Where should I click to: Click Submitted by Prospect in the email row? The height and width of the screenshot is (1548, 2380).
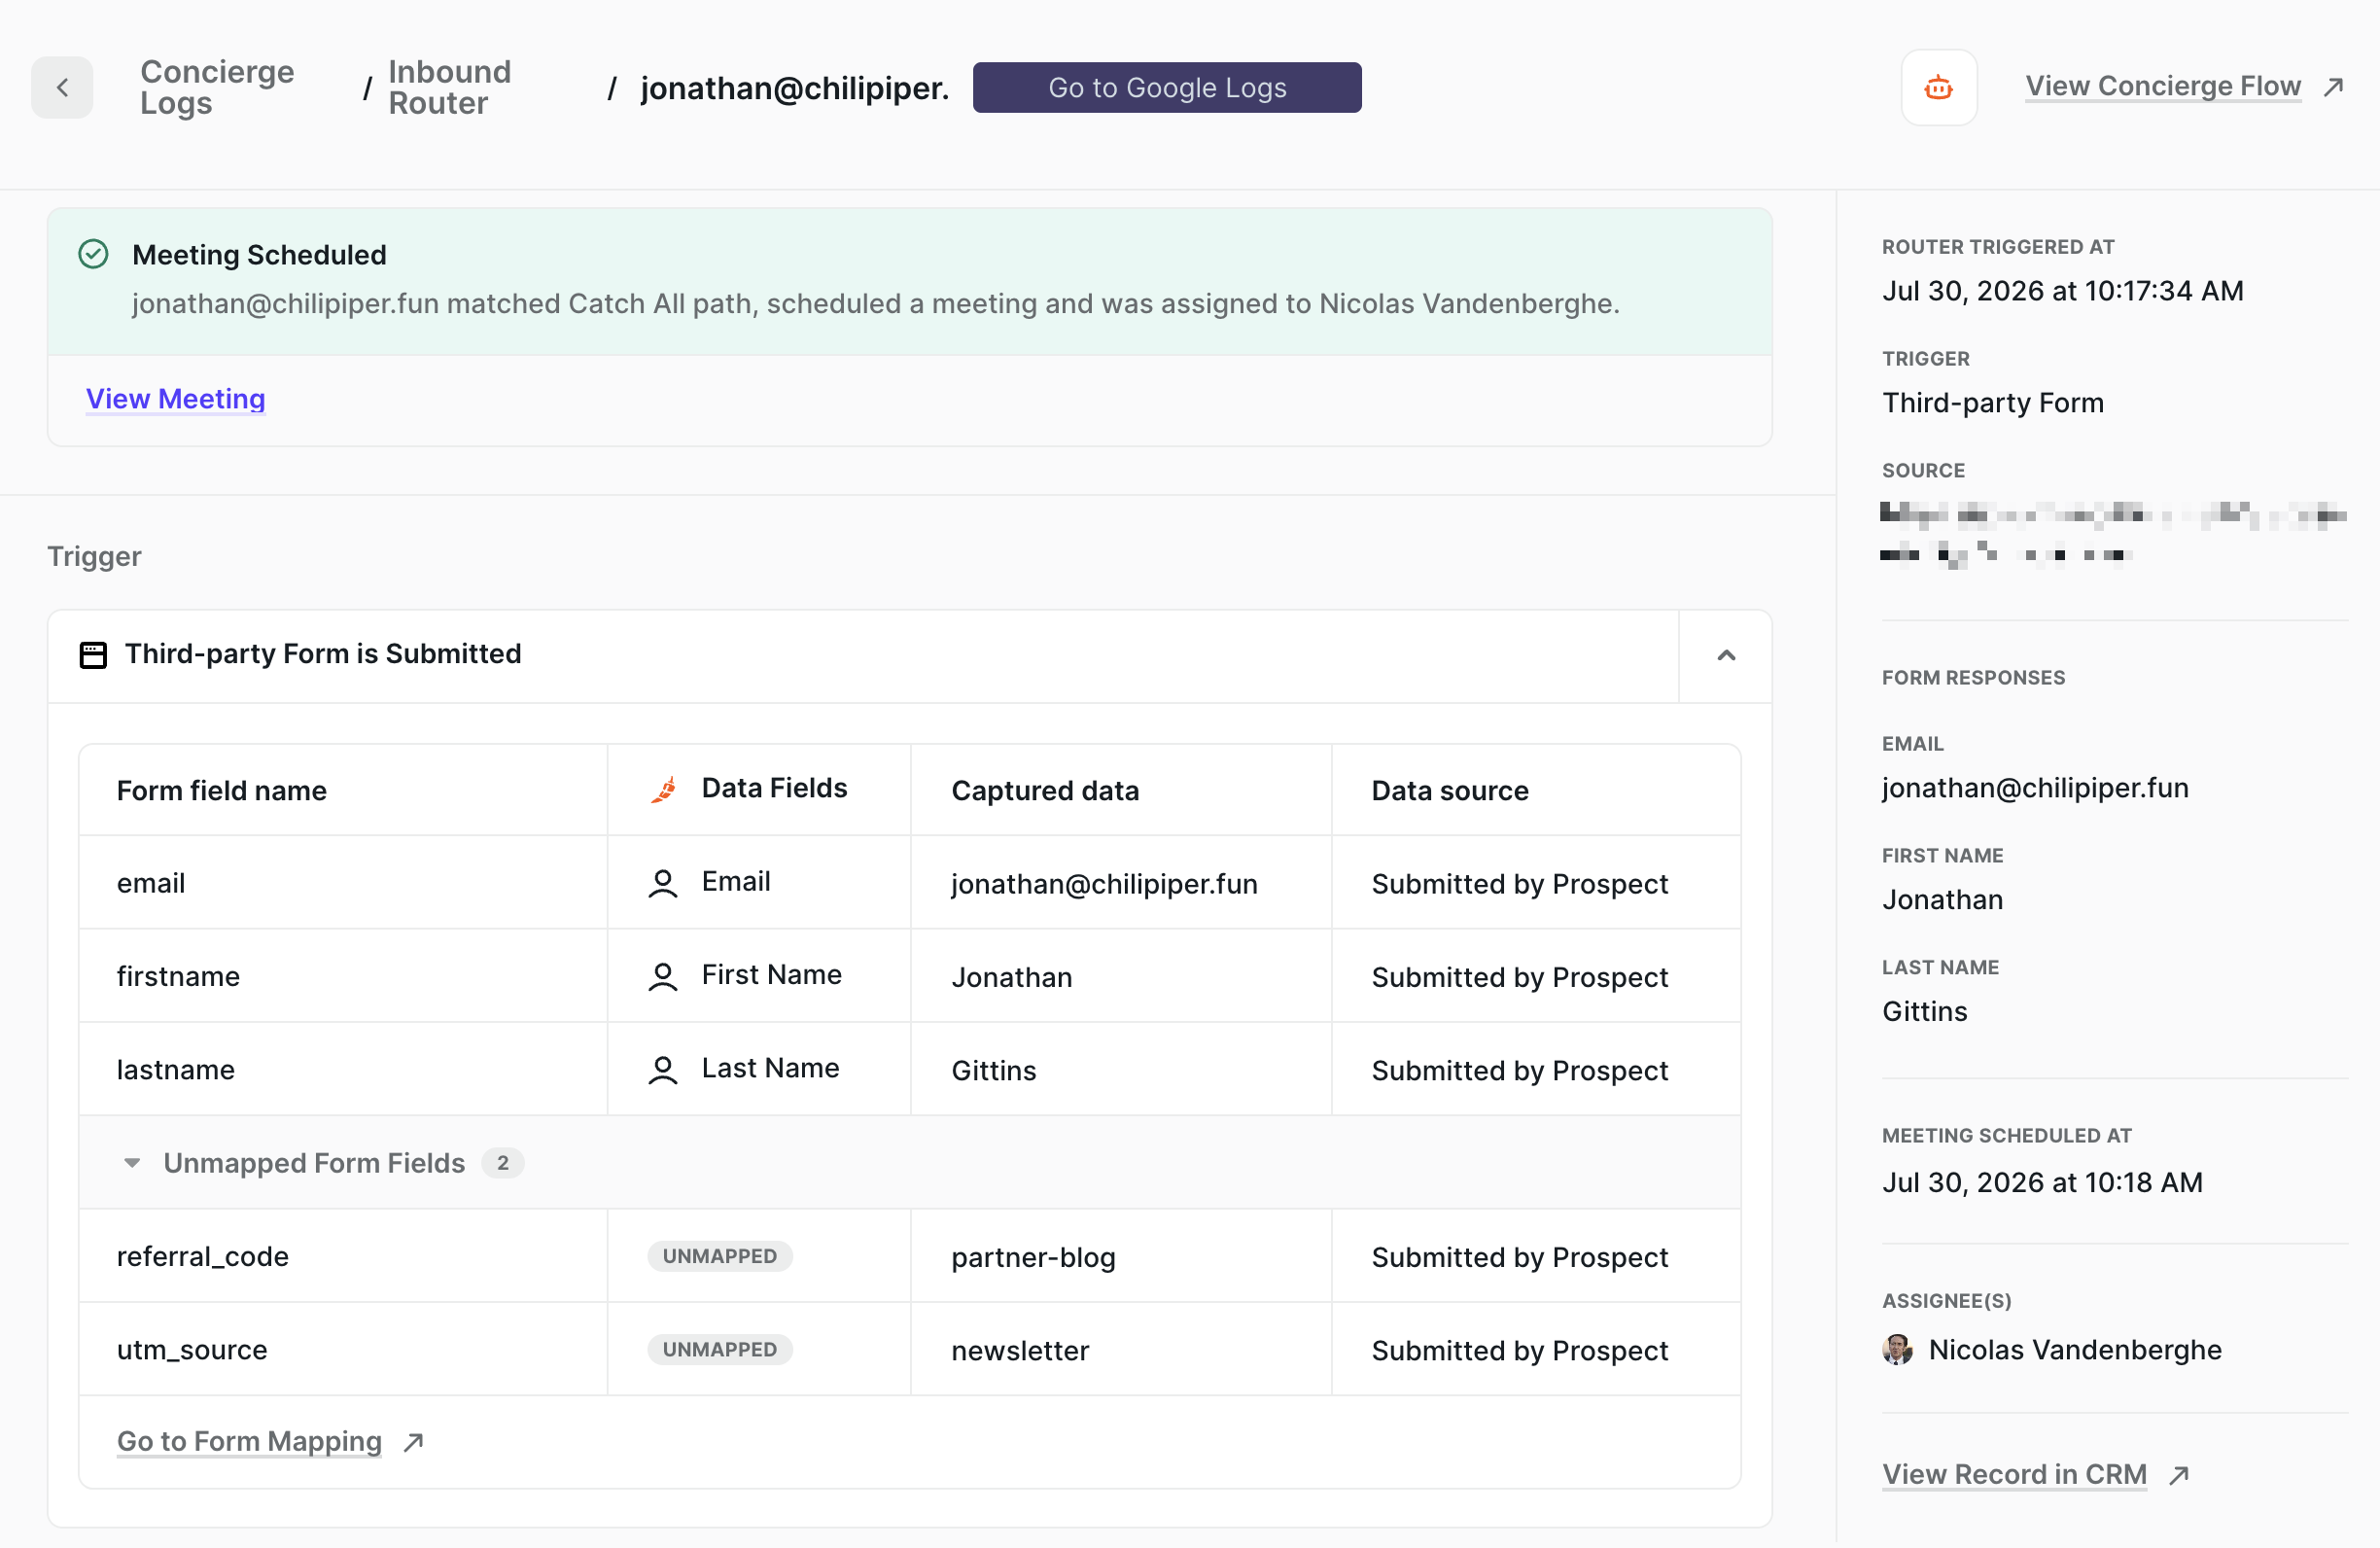(x=1519, y=884)
